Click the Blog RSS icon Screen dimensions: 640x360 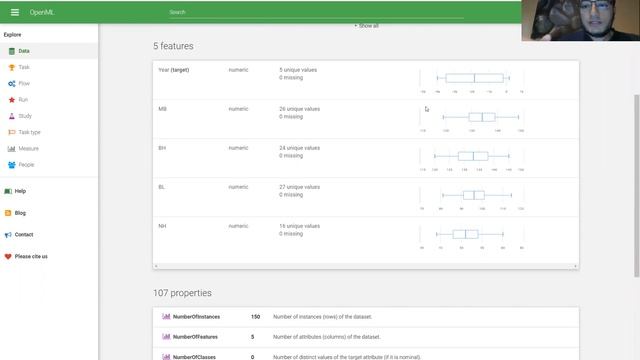[x=8, y=213]
